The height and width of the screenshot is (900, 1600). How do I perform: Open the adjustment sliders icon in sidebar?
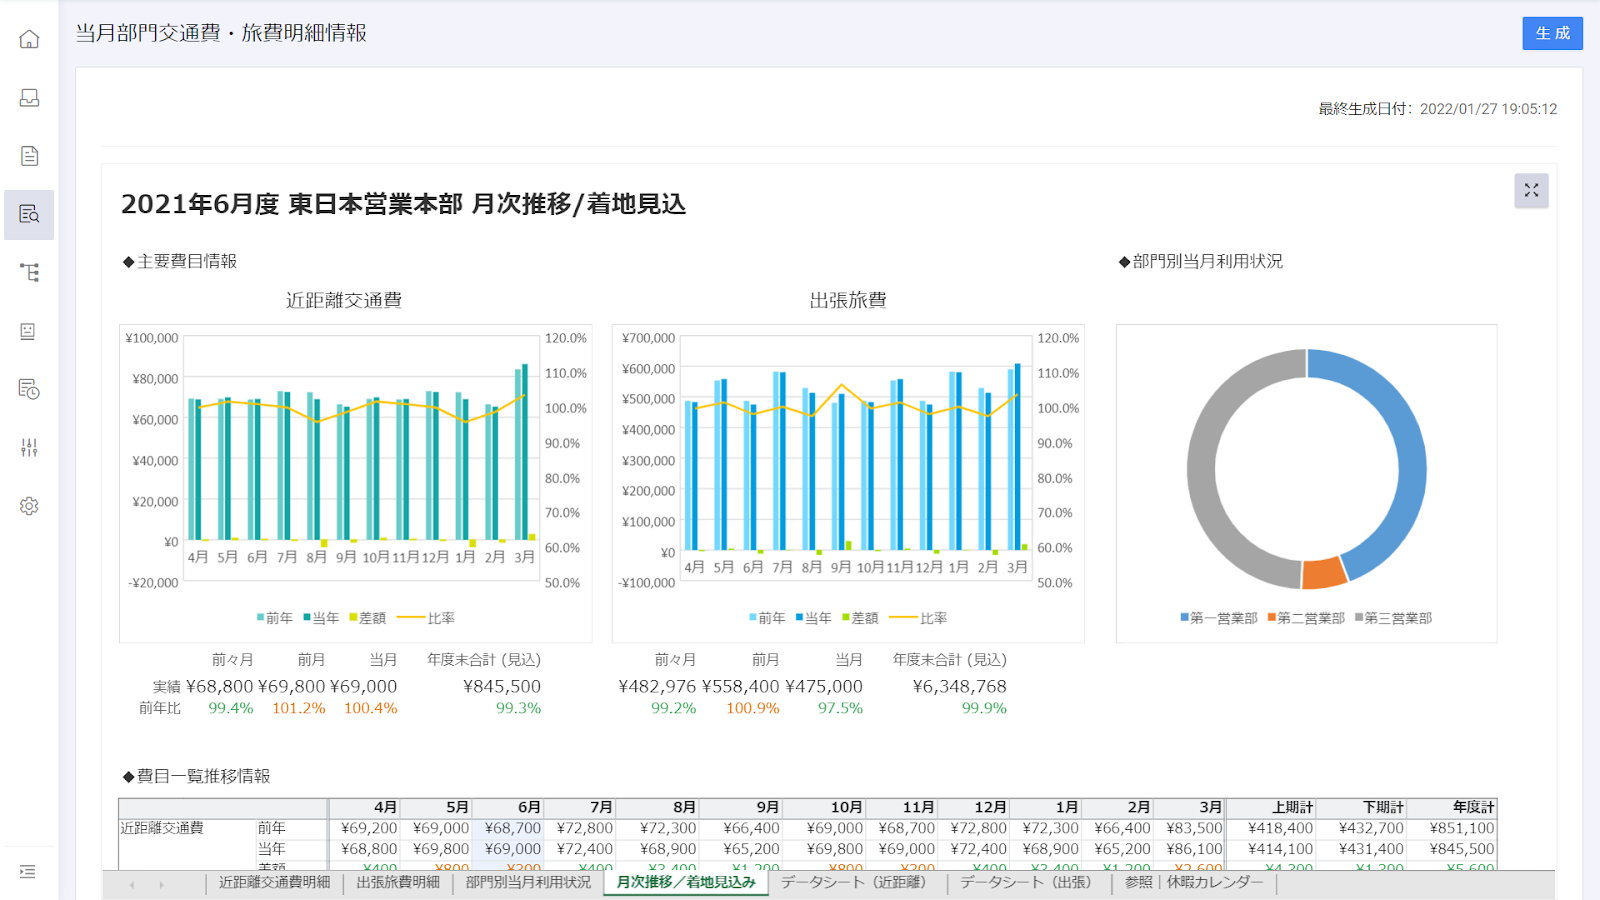pyautogui.click(x=29, y=447)
